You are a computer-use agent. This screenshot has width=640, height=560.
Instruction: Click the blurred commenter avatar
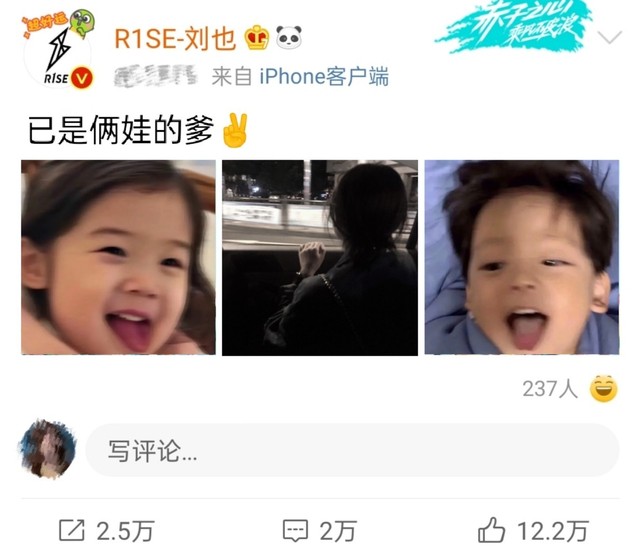point(47,449)
